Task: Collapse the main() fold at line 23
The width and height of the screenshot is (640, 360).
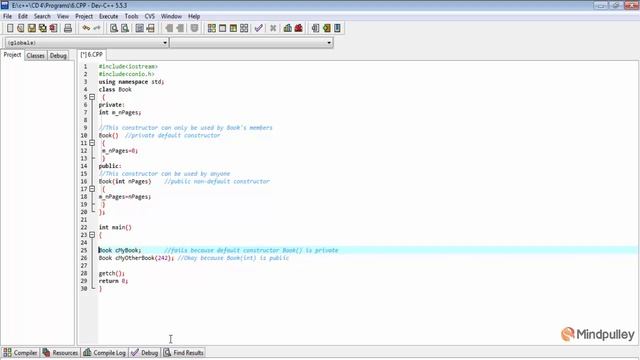Action: (x=92, y=235)
